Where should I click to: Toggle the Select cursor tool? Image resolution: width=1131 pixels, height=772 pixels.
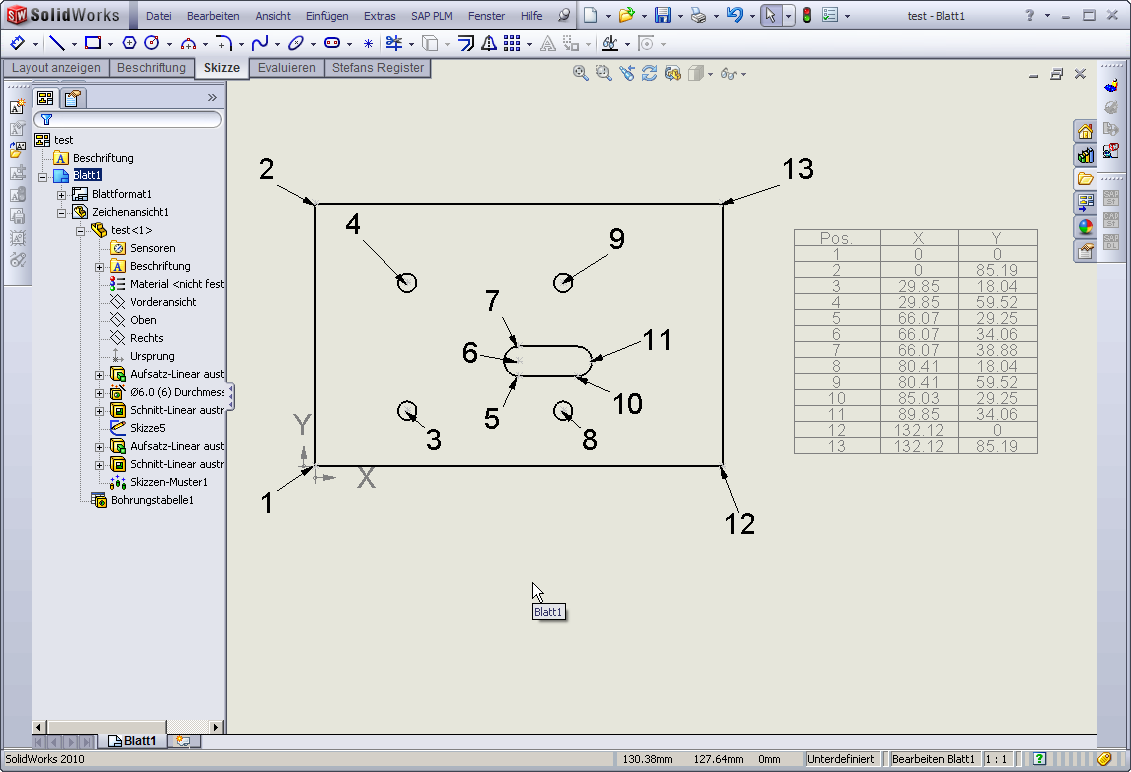[770, 15]
